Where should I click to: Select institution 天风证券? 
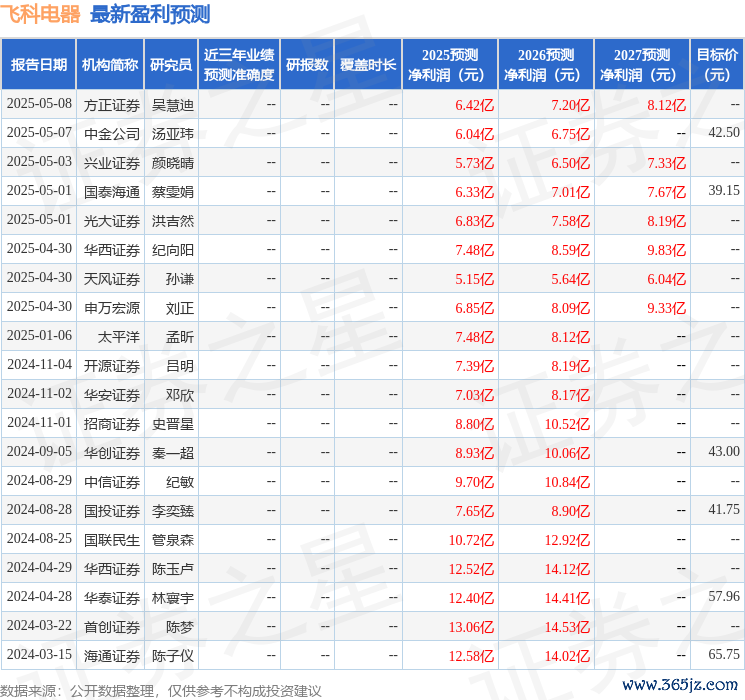pos(112,279)
